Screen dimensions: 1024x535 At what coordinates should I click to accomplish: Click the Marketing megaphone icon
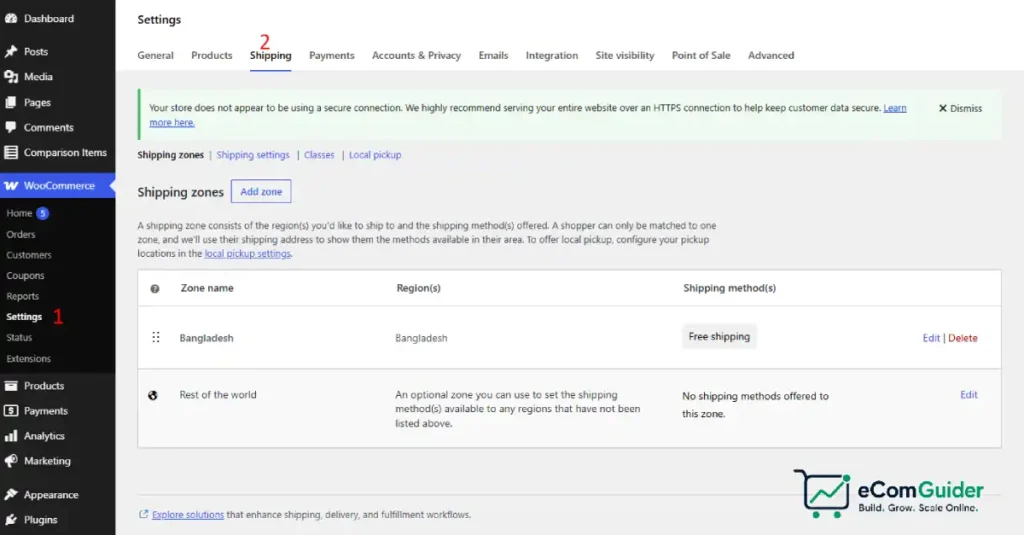point(11,461)
